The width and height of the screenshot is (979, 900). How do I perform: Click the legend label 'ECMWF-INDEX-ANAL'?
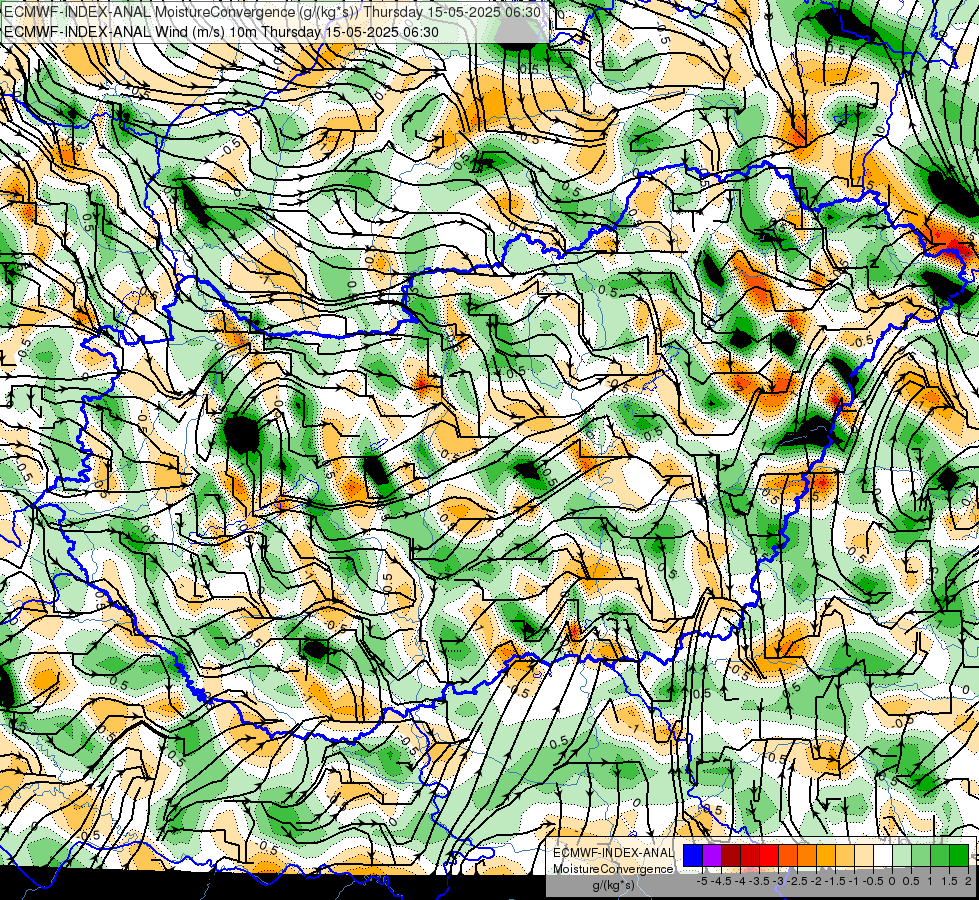pos(613,853)
